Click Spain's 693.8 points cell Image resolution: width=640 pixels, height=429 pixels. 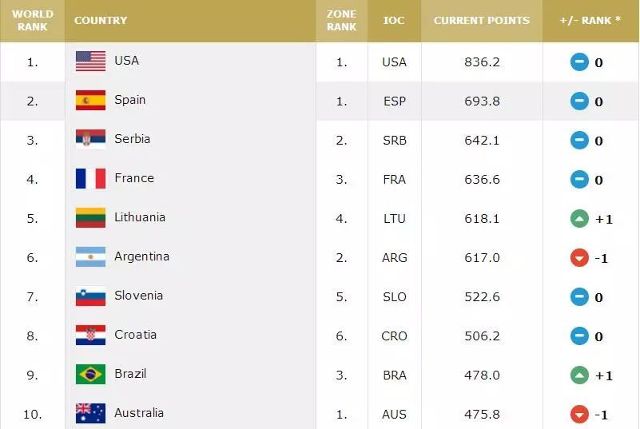click(x=482, y=101)
